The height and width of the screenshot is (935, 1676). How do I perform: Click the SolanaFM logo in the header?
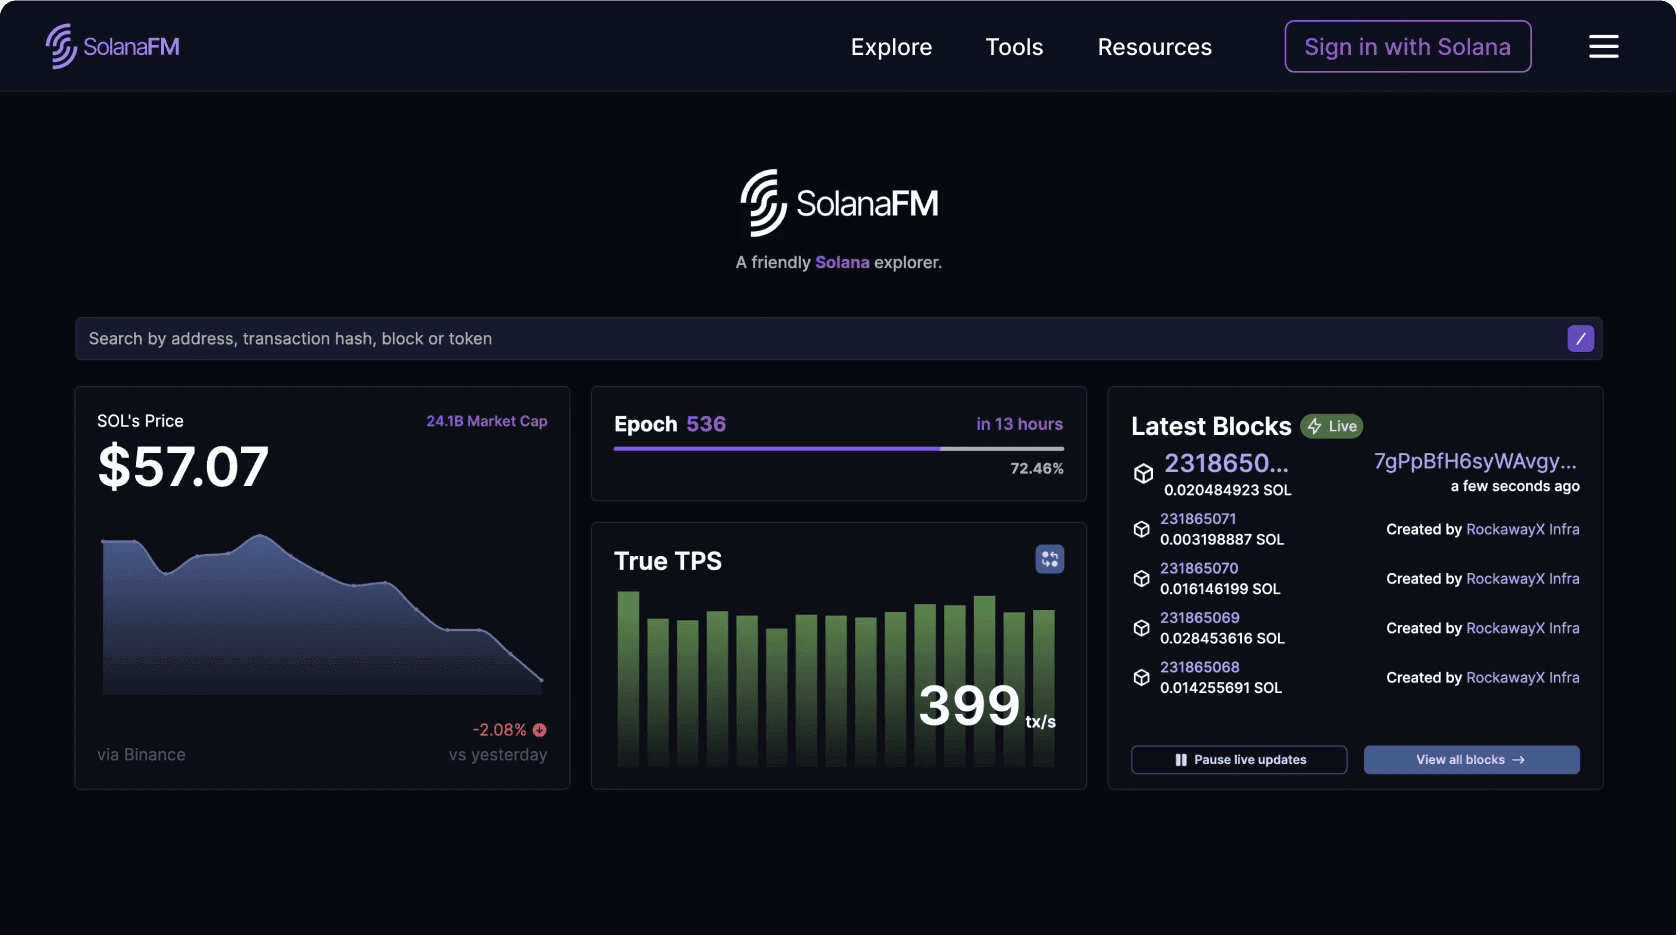click(x=113, y=46)
